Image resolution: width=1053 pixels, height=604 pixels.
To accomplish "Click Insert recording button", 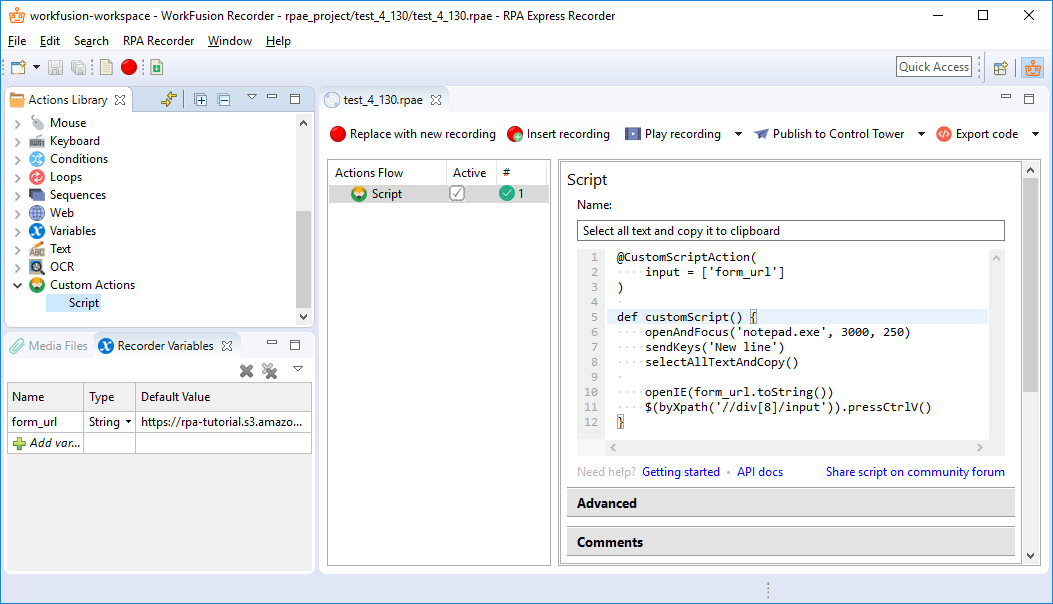I will [x=559, y=134].
